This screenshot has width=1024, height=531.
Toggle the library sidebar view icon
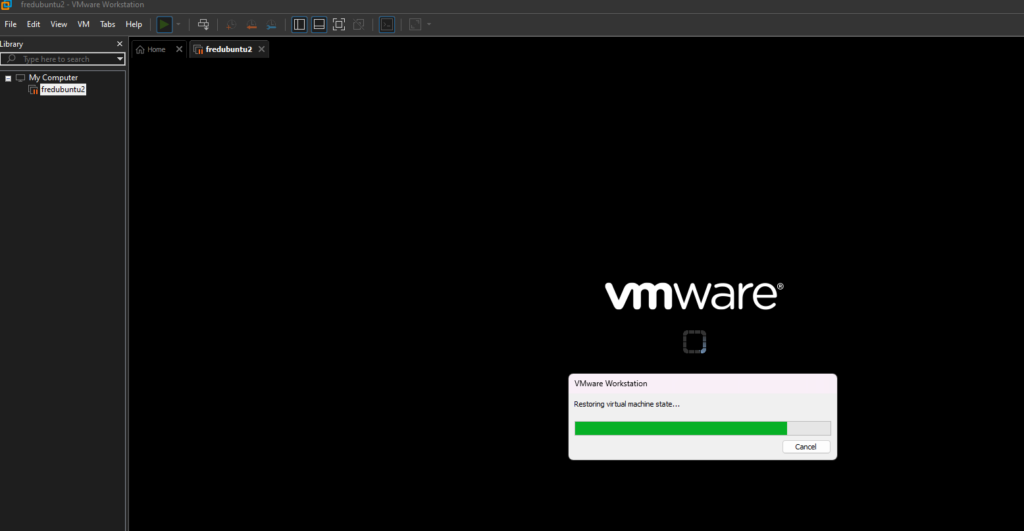click(299, 25)
